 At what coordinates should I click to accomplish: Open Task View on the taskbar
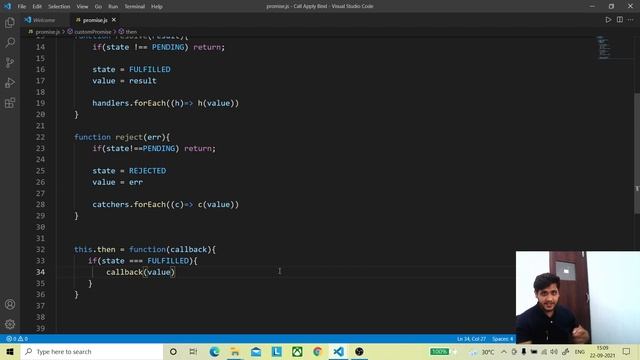point(193,351)
